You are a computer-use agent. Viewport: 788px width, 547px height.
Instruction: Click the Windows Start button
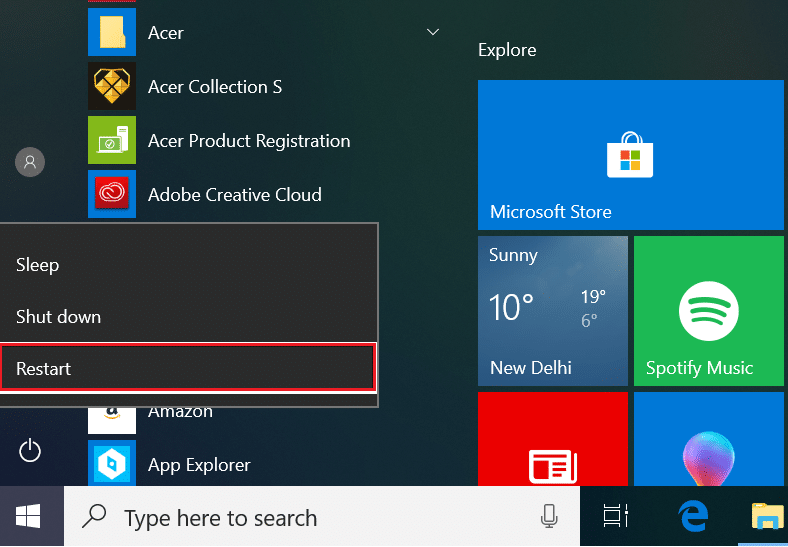(28, 517)
